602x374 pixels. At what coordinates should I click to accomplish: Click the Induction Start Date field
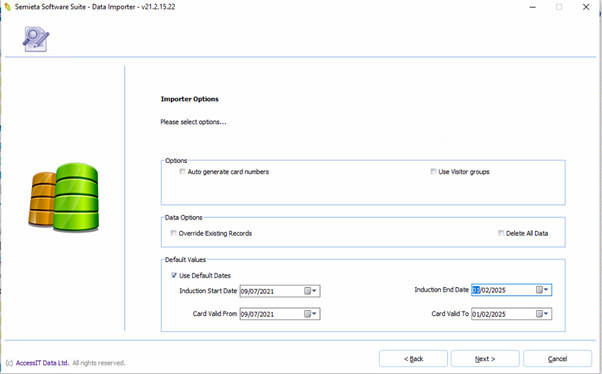point(280,291)
